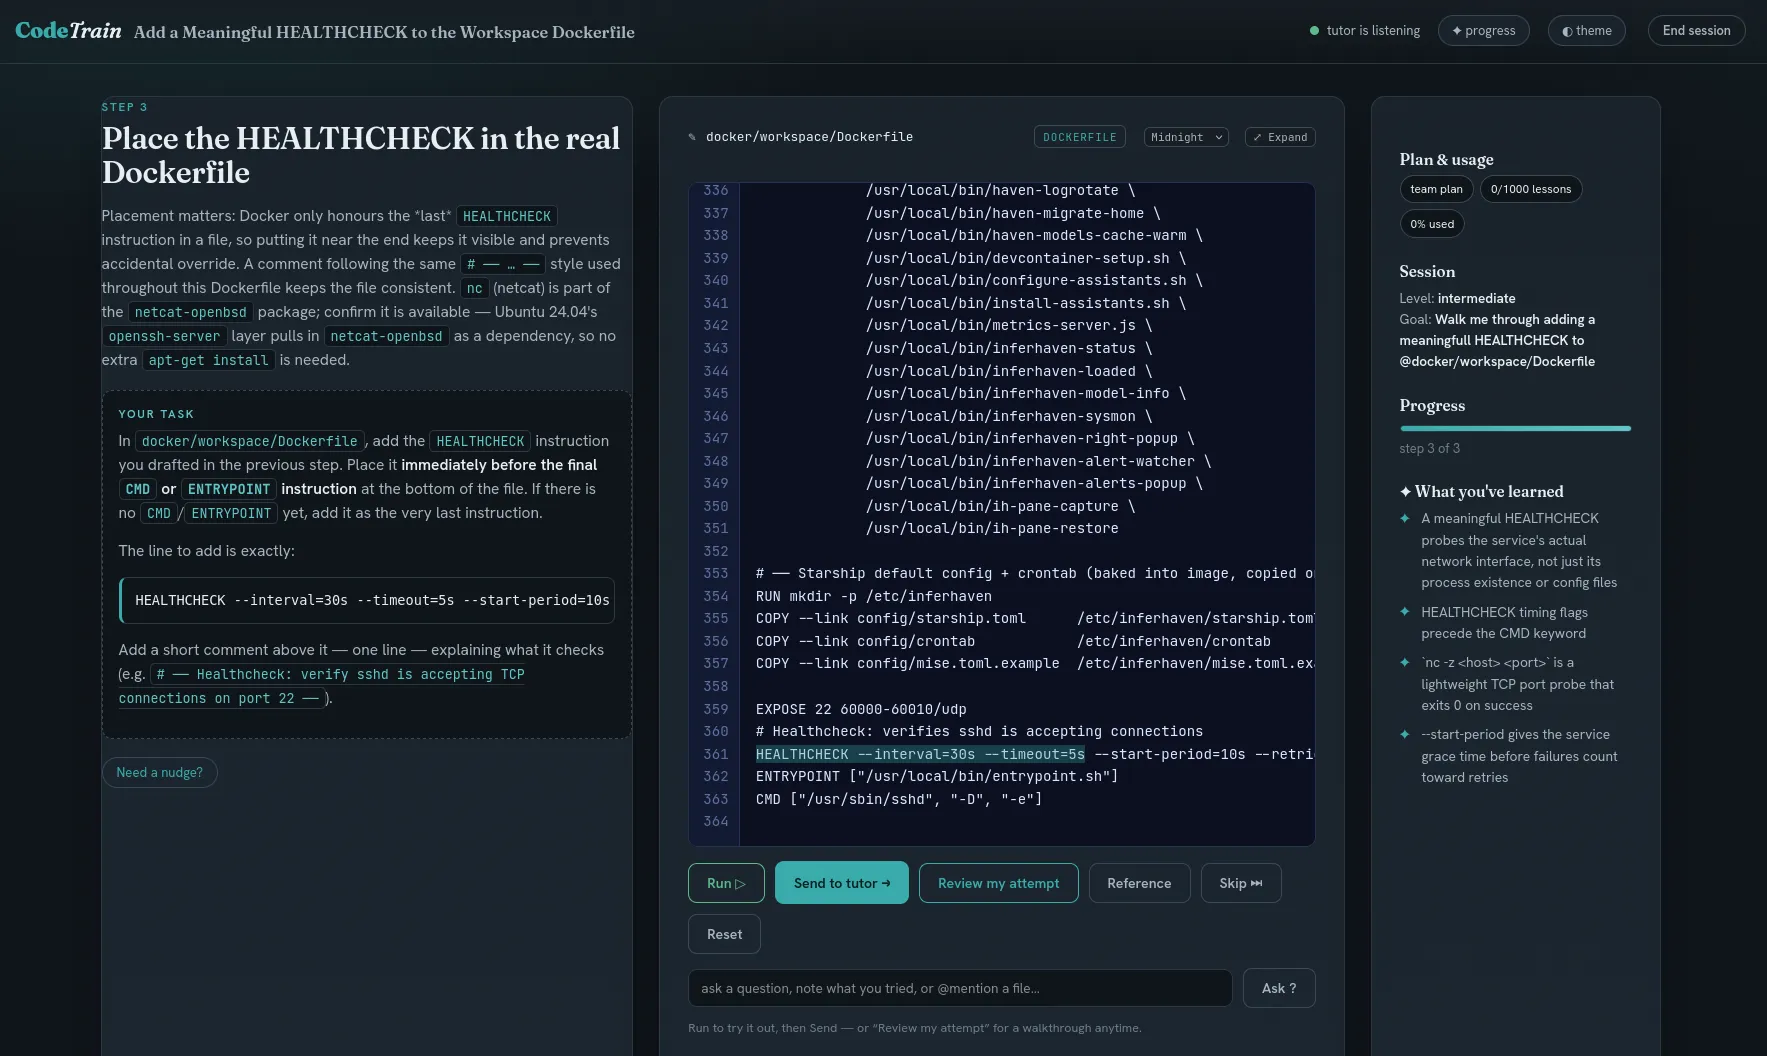Click bullet icon for nc -z probe item
The image size is (1767, 1056).
point(1405,662)
